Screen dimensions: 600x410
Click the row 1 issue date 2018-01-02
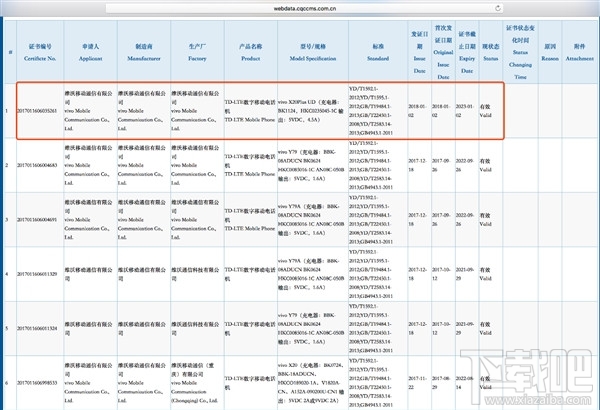pyautogui.click(x=419, y=111)
